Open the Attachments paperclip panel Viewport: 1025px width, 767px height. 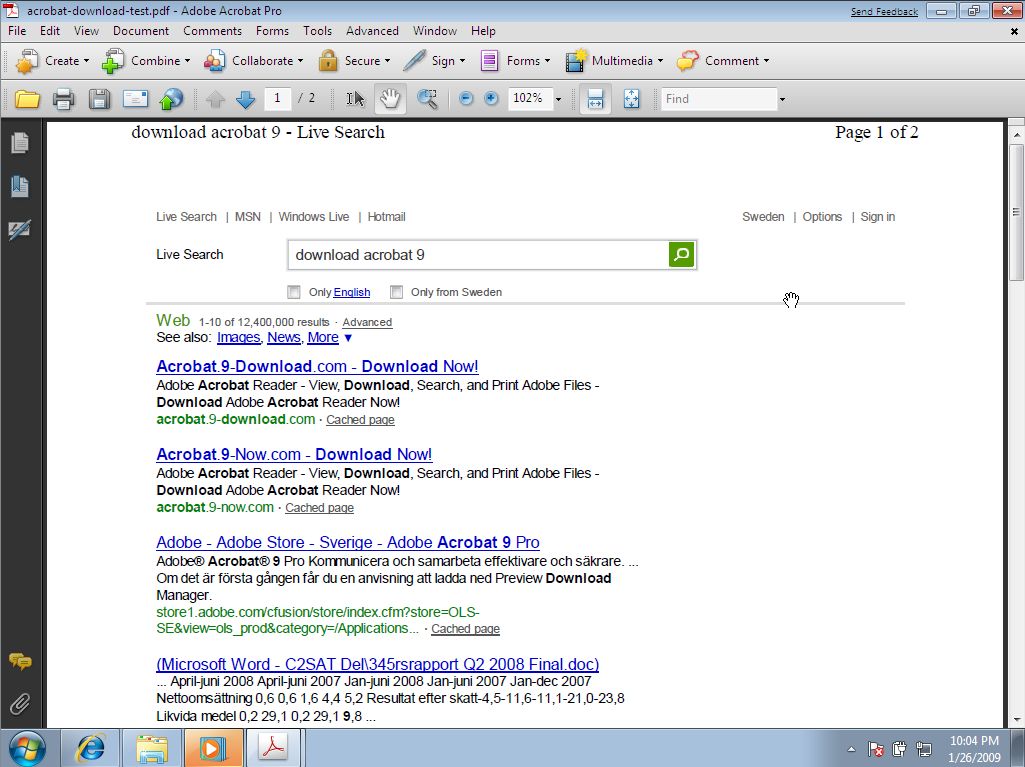pos(20,704)
